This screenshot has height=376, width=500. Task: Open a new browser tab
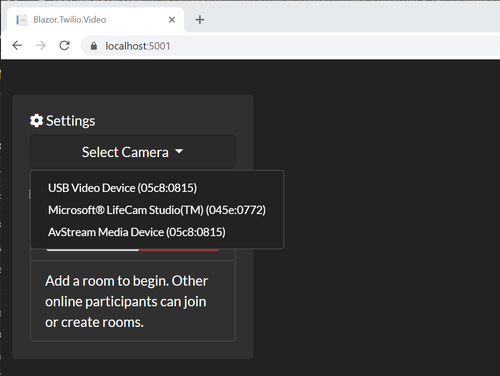tap(200, 20)
